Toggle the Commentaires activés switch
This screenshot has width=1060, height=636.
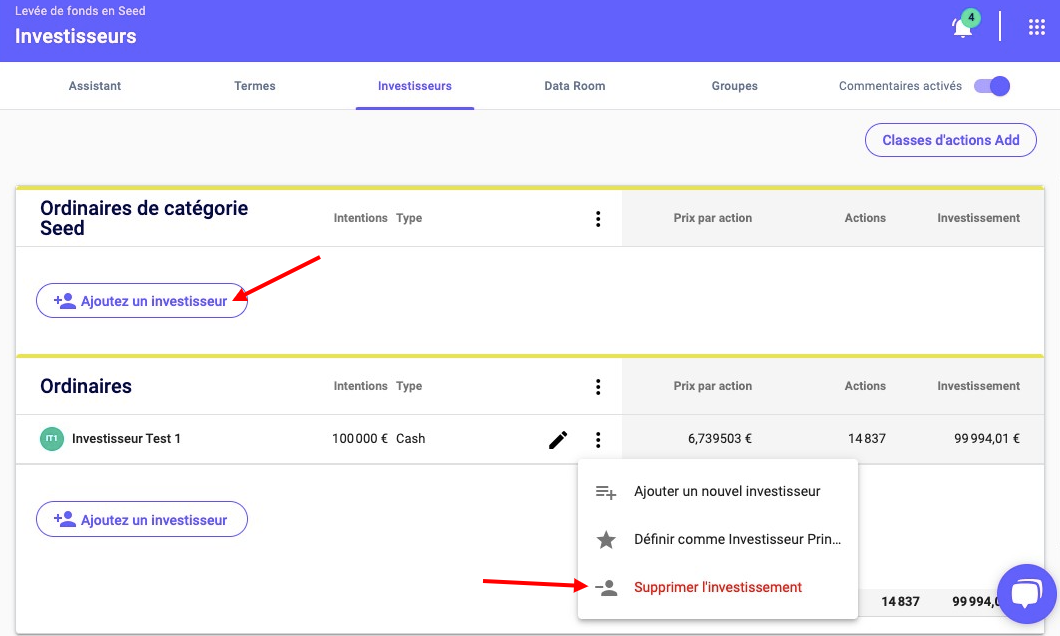tap(992, 86)
